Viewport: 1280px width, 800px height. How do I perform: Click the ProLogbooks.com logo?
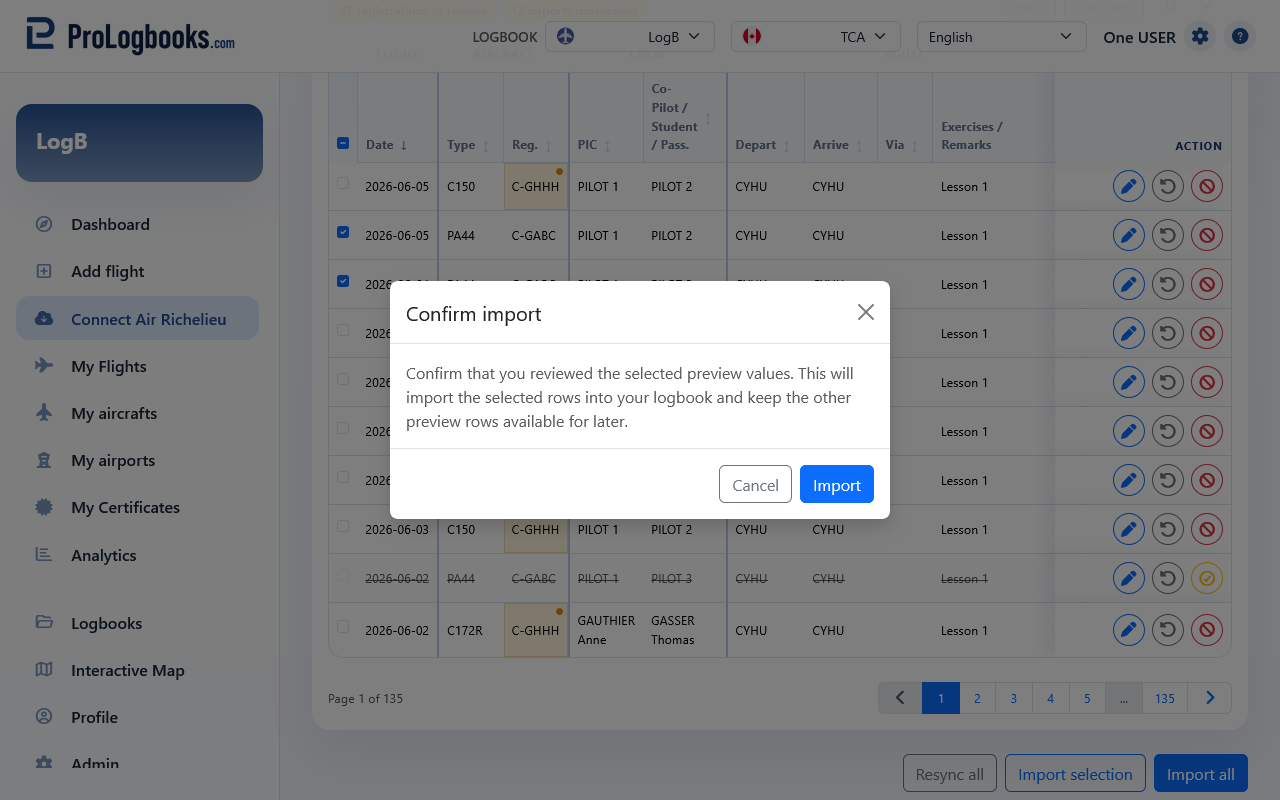[131, 36]
